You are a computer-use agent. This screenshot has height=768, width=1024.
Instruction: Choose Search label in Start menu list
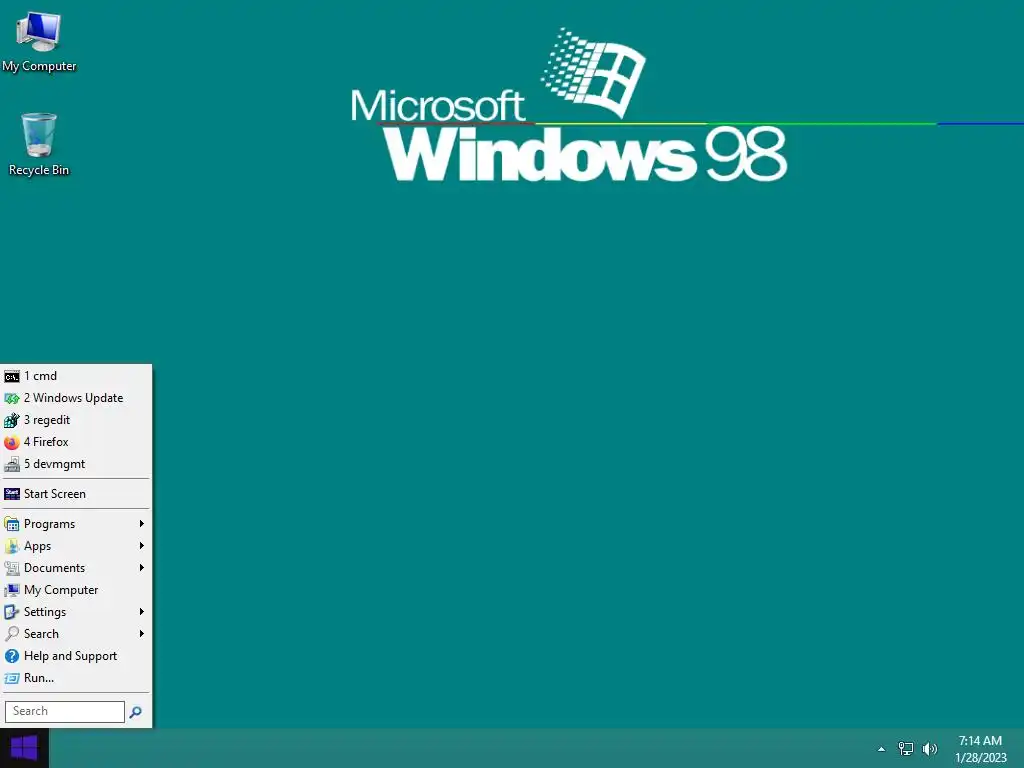[x=41, y=634]
